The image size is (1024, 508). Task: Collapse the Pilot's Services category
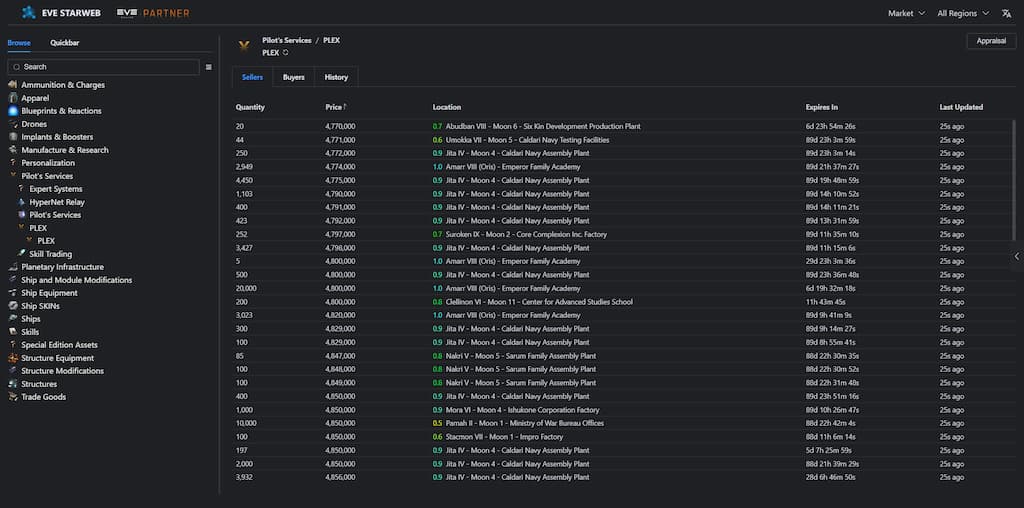pyautogui.click(x=47, y=176)
